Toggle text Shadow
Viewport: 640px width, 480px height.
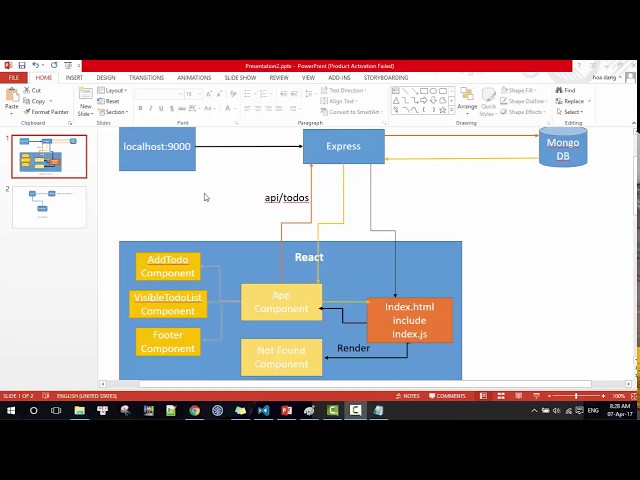pos(171,108)
